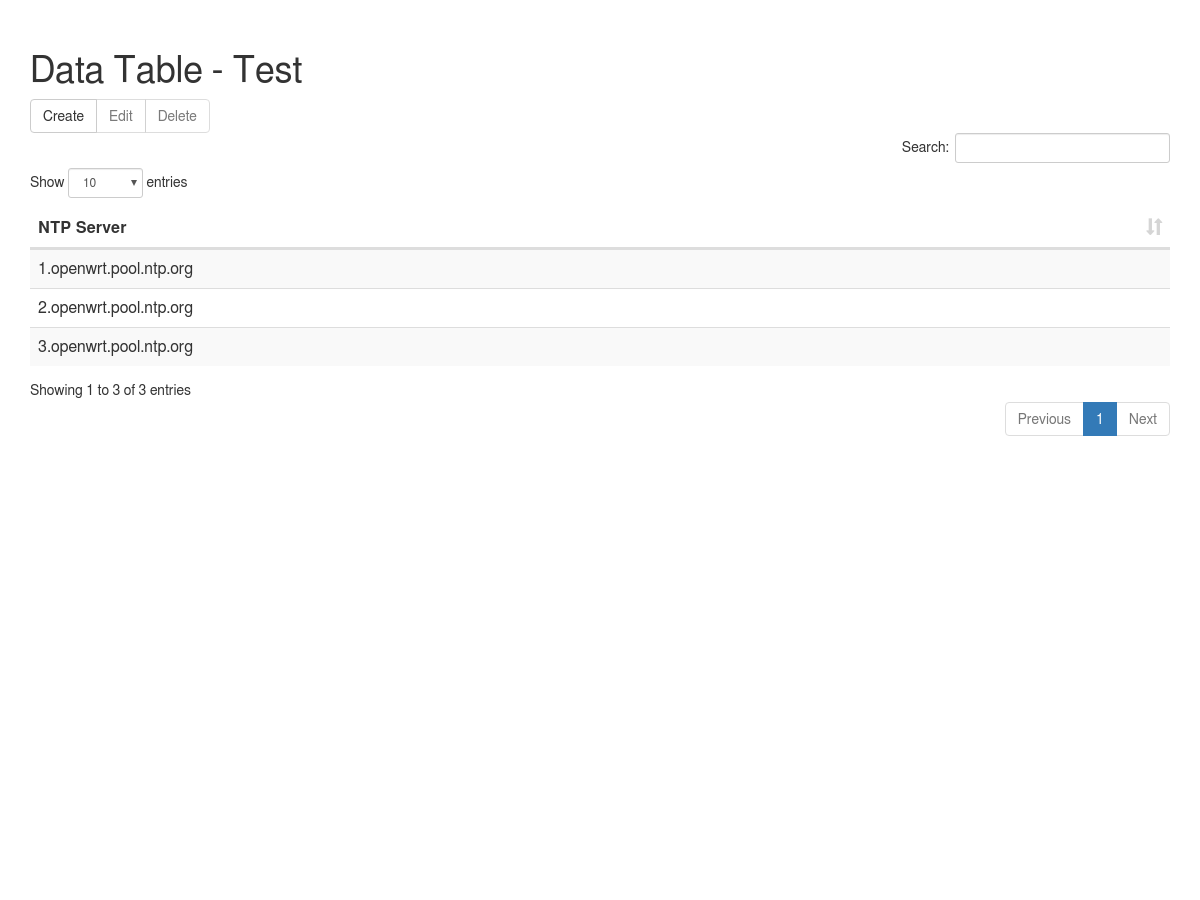Sort by the NTP Server column header
The height and width of the screenshot is (900, 1200).
pyautogui.click(x=600, y=228)
